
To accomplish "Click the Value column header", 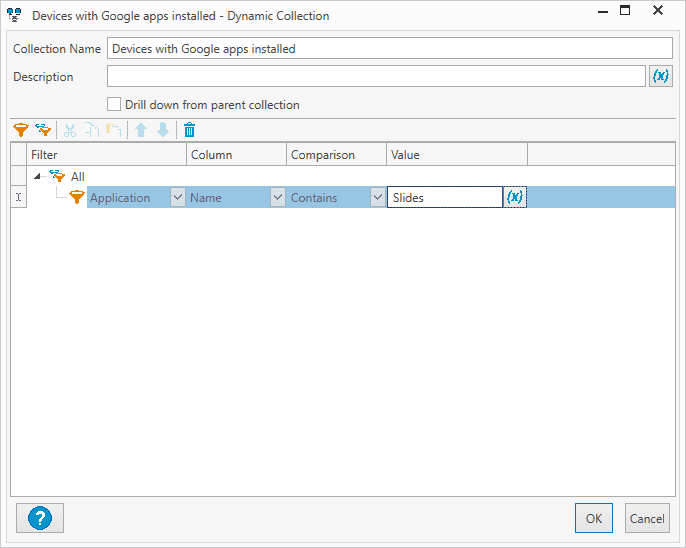I will (457, 154).
